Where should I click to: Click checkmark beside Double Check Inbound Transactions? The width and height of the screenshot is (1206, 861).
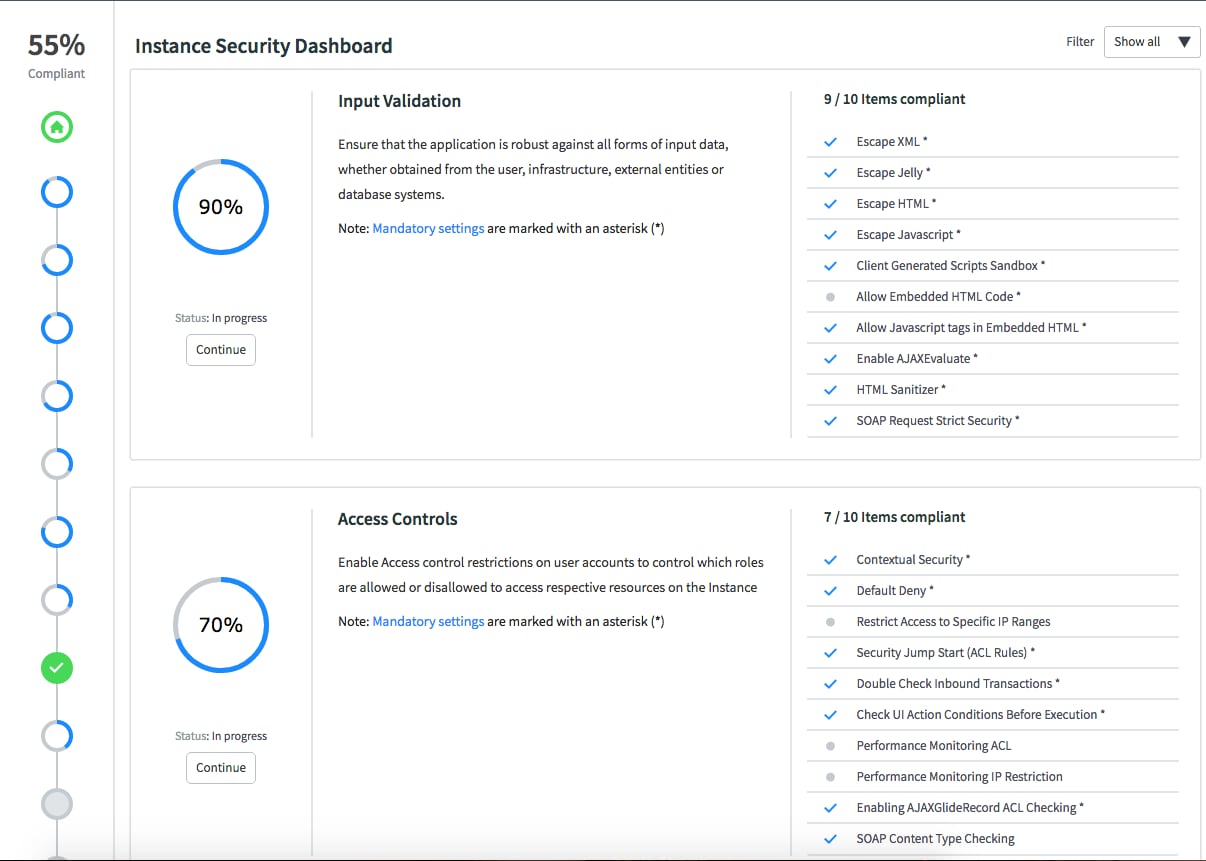tap(830, 684)
